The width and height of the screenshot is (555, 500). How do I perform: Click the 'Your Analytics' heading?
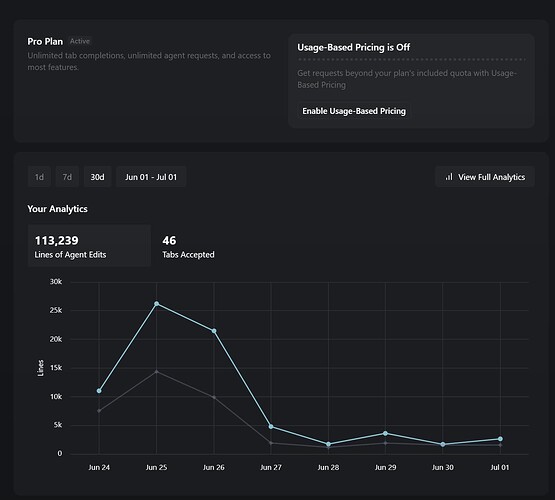tap(57, 209)
